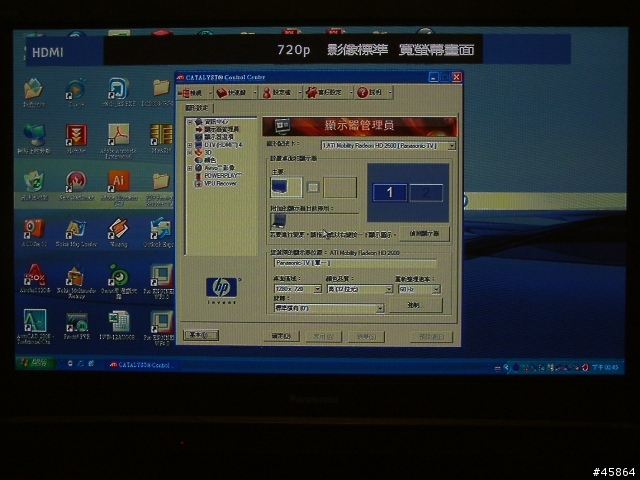This screenshot has height=480, width=640.
Task: Expand the arrow next to the Help menu
Action: click(390, 93)
